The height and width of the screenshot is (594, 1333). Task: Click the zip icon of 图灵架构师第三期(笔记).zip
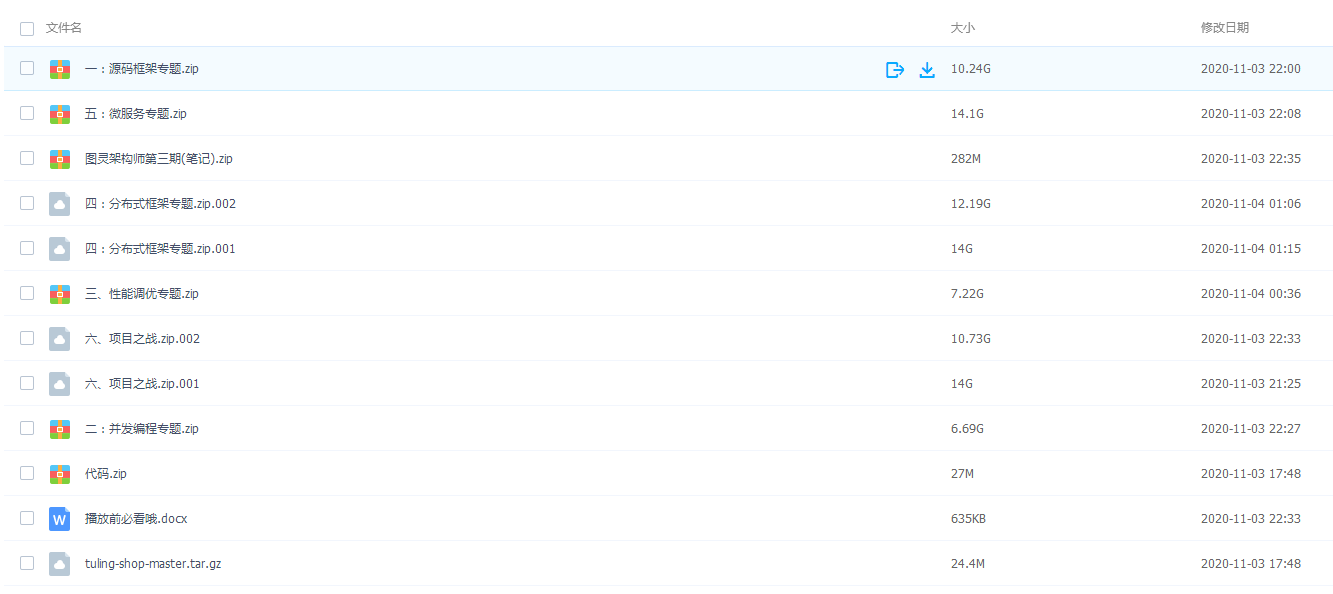tap(60, 159)
